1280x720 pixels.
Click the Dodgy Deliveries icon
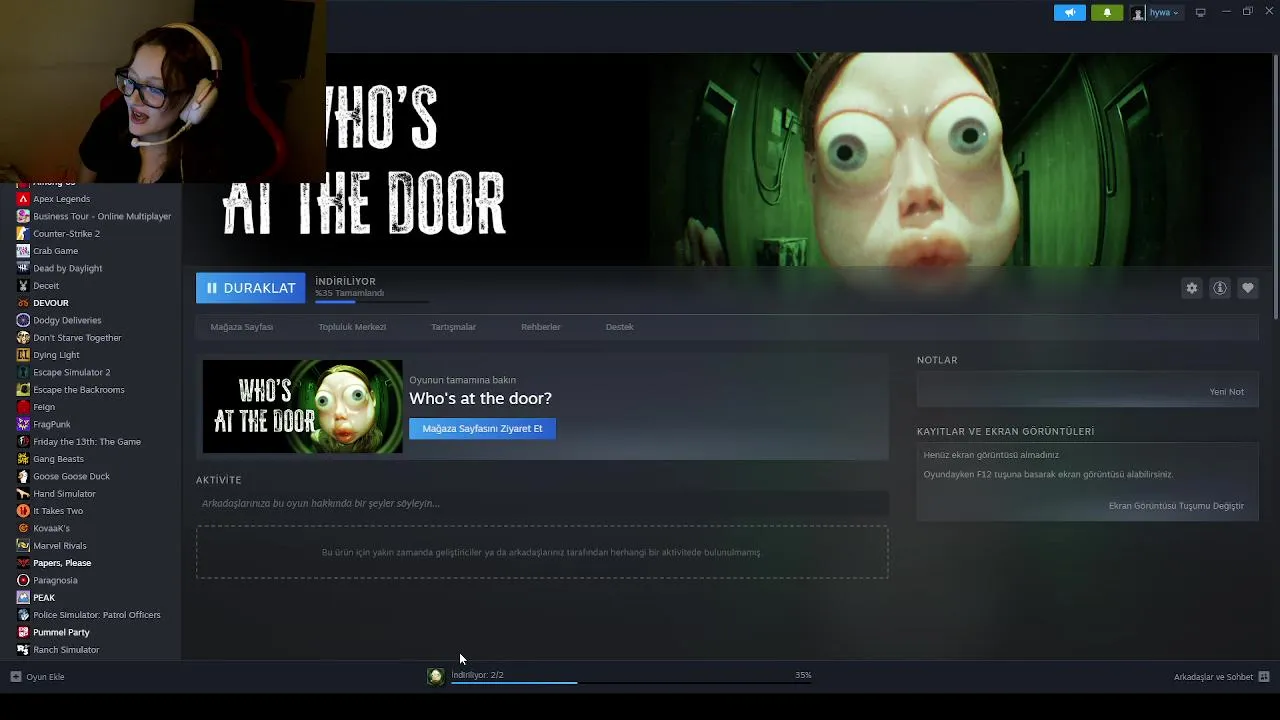click(23, 320)
